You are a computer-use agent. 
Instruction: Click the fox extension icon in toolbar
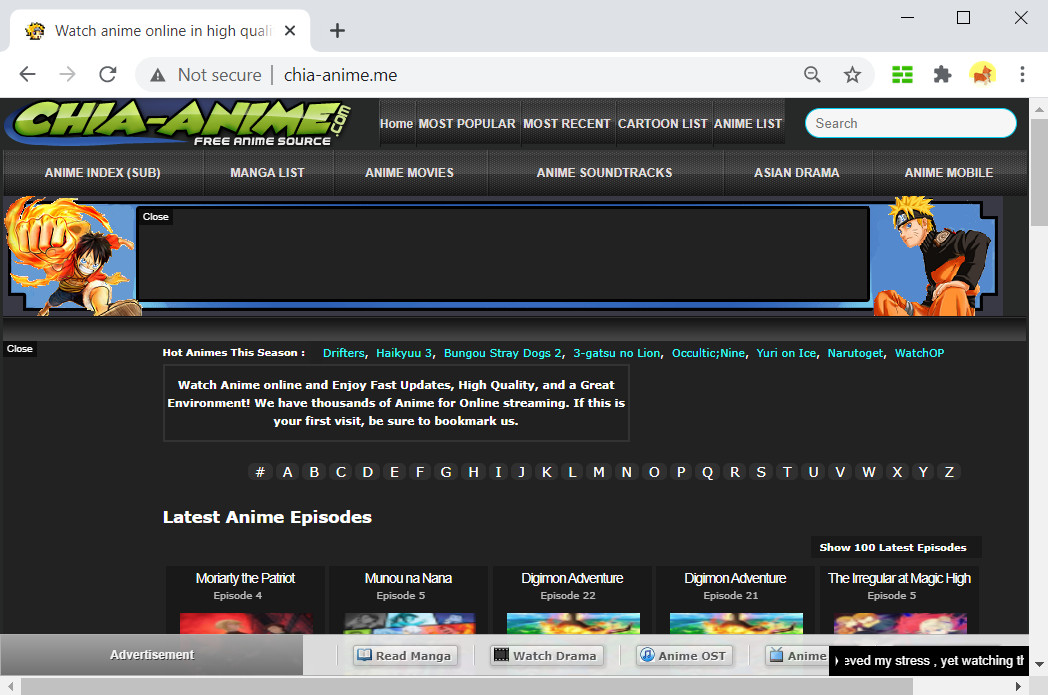(982, 74)
